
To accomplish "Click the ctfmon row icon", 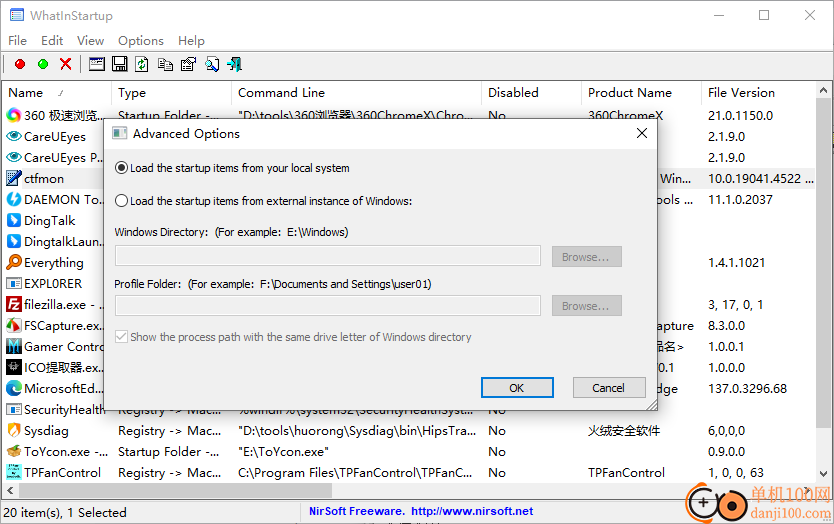I will point(14,178).
